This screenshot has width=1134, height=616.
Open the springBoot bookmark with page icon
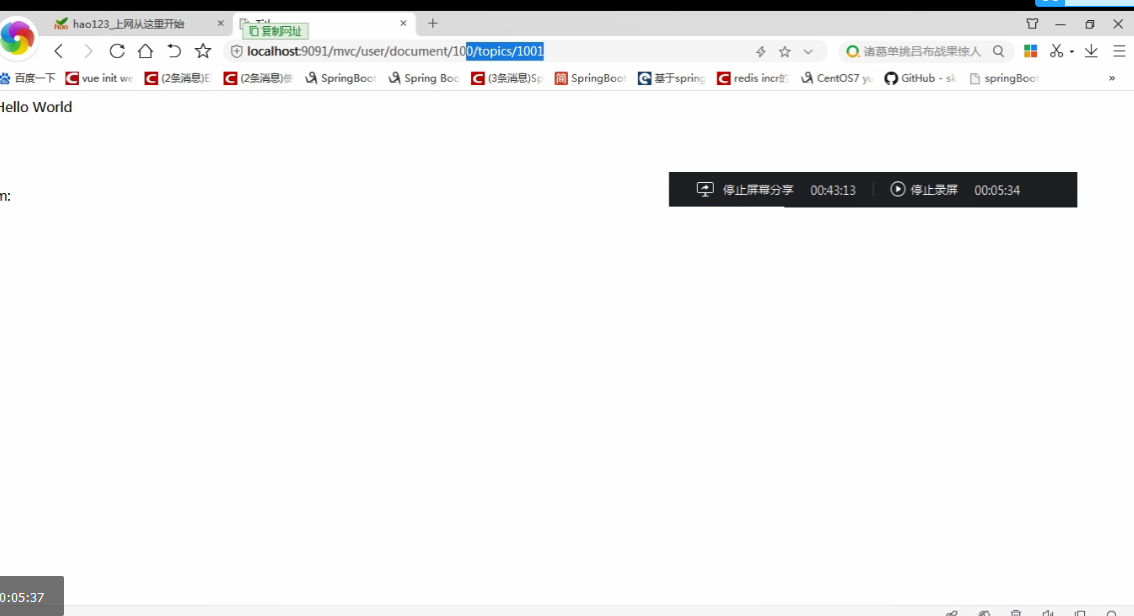click(1004, 78)
